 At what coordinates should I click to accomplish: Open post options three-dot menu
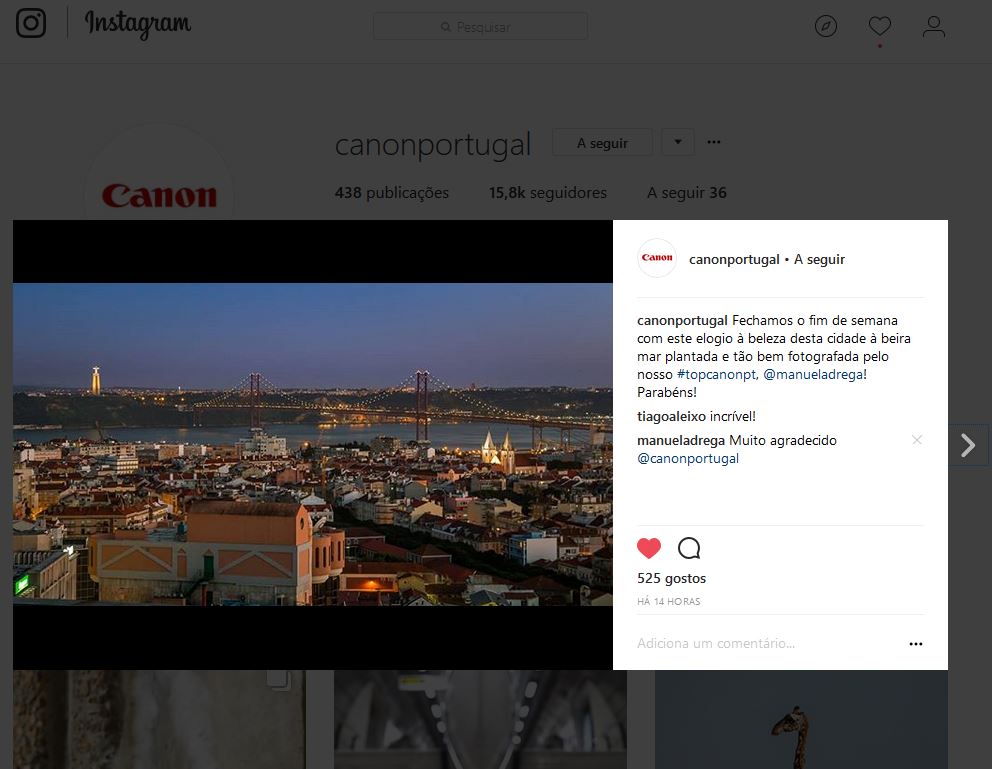(915, 644)
